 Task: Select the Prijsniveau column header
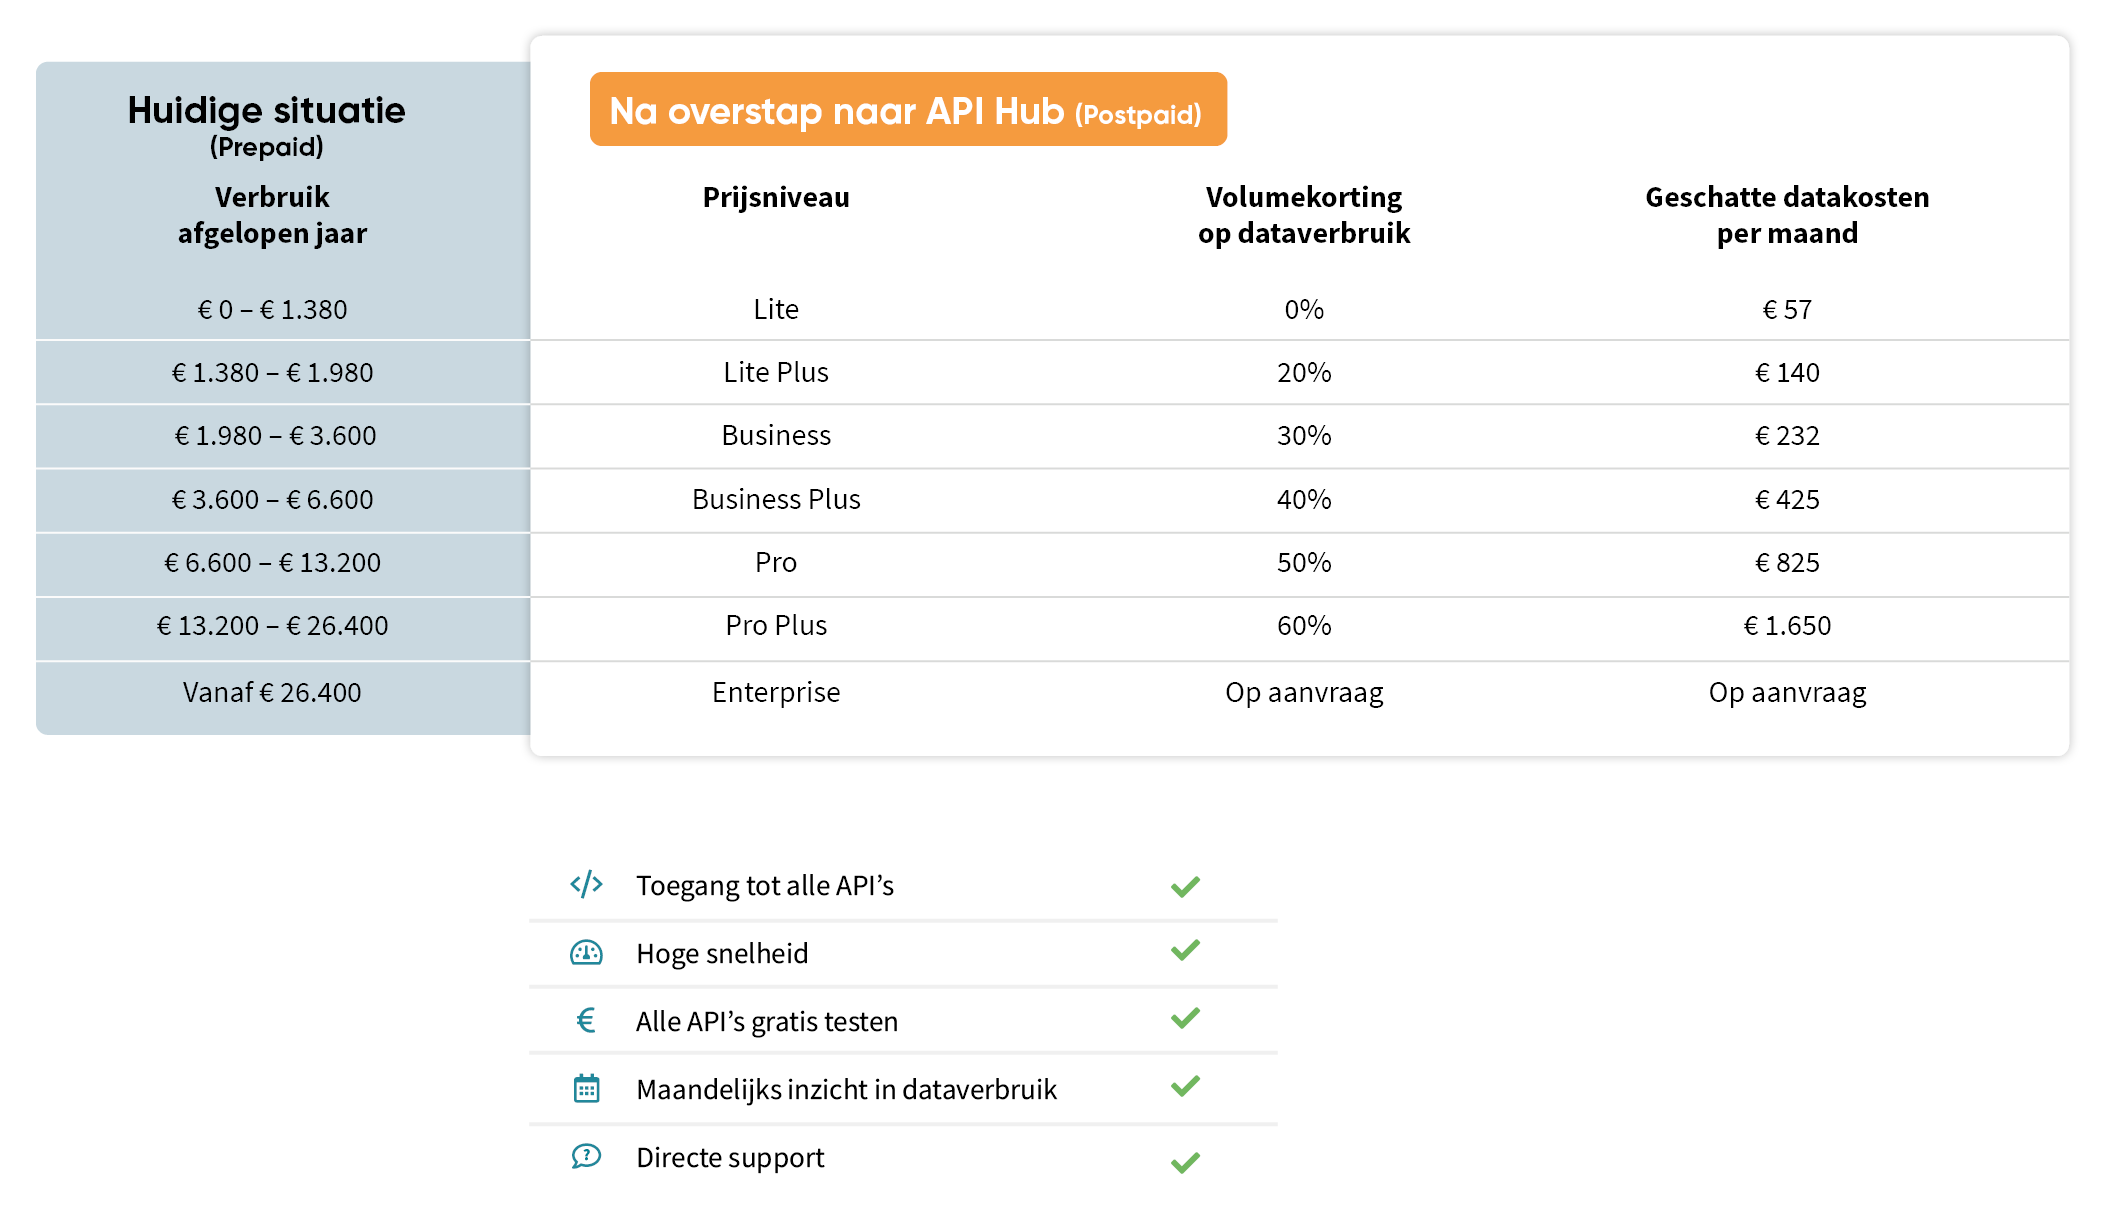tap(776, 197)
